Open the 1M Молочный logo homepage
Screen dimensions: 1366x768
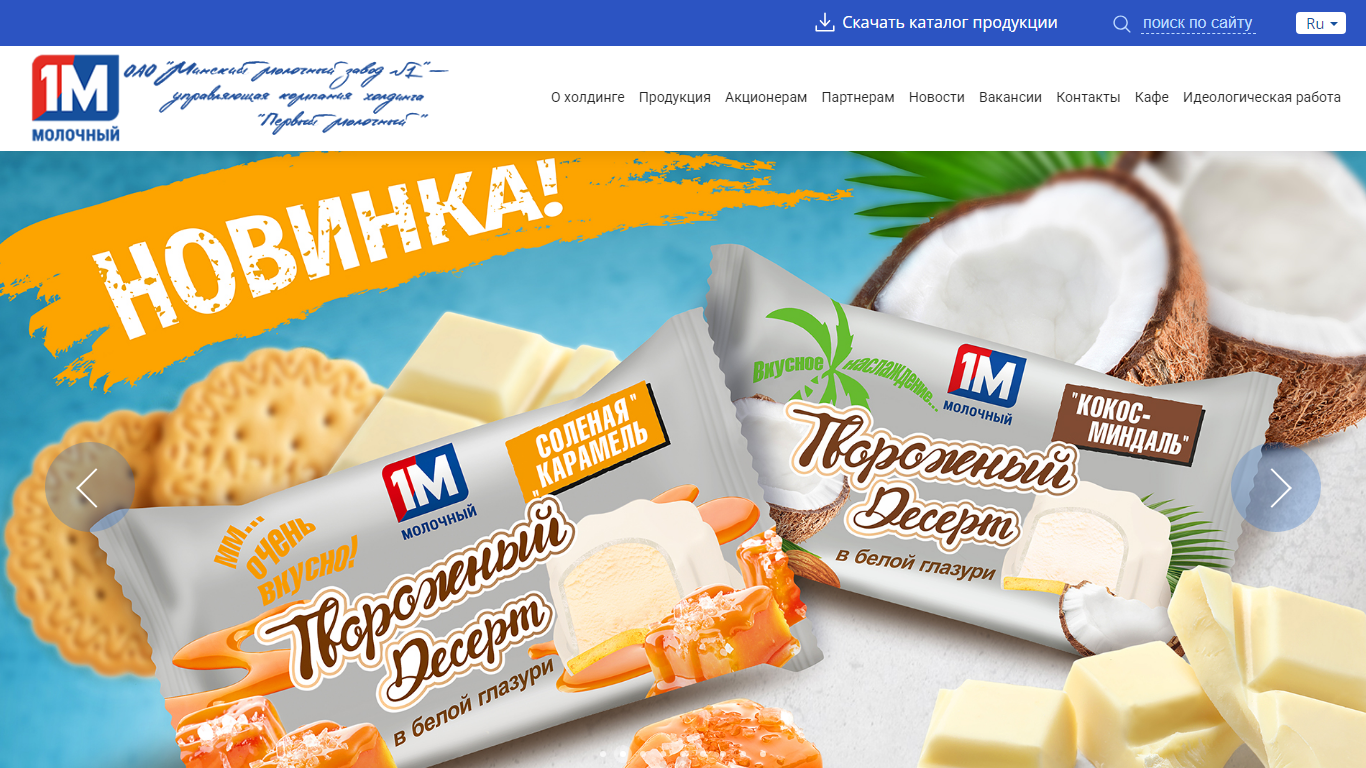coord(76,98)
